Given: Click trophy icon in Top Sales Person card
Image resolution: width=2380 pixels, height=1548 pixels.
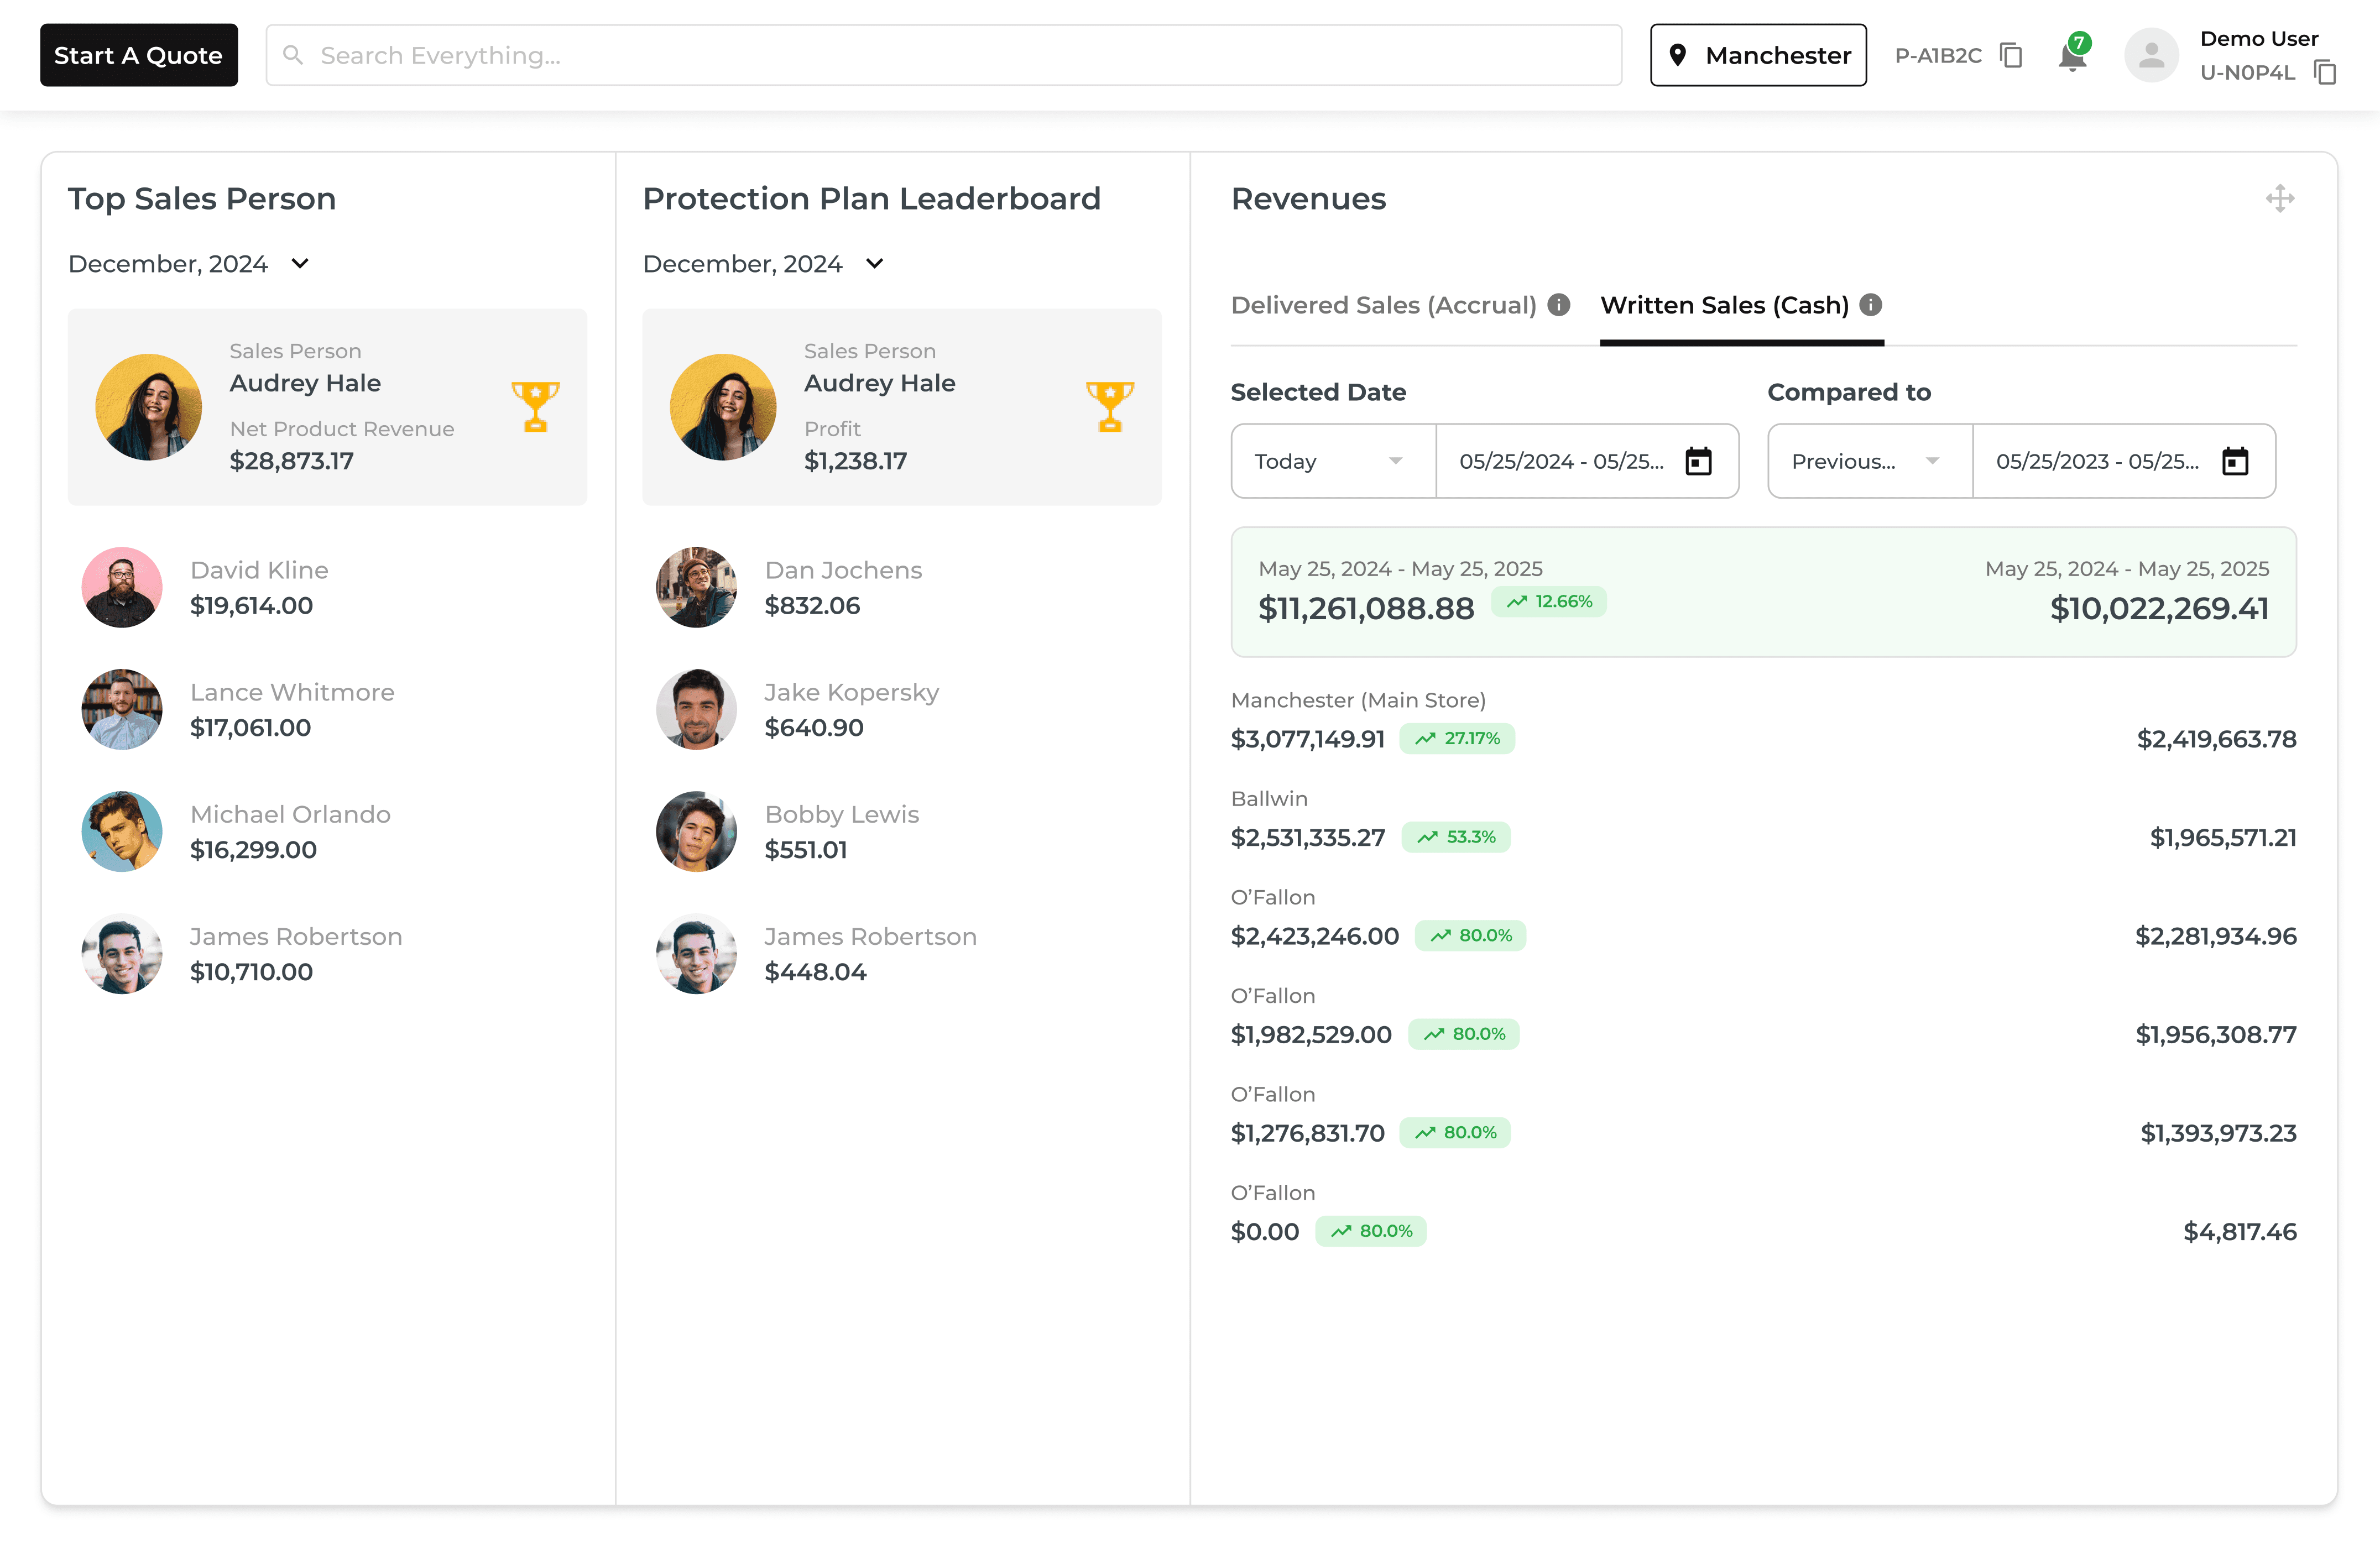Looking at the screenshot, I should click(x=535, y=406).
